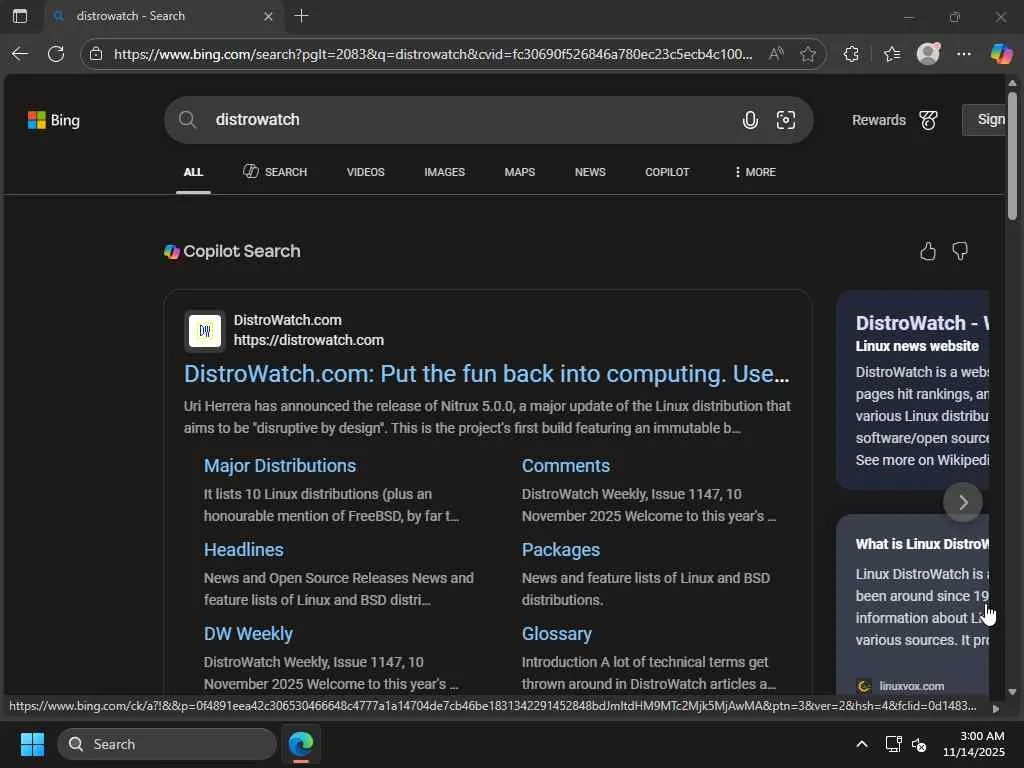The height and width of the screenshot is (768, 1024).
Task: Click the distrowatch search input
Action: coord(470,120)
